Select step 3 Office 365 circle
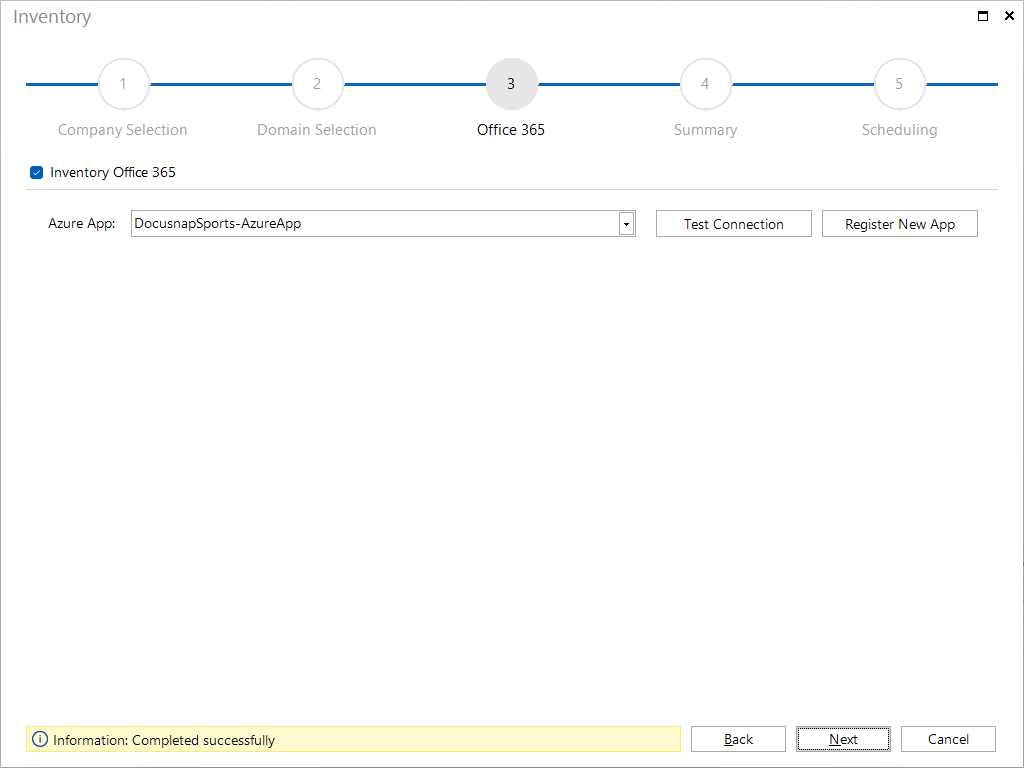 point(511,84)
